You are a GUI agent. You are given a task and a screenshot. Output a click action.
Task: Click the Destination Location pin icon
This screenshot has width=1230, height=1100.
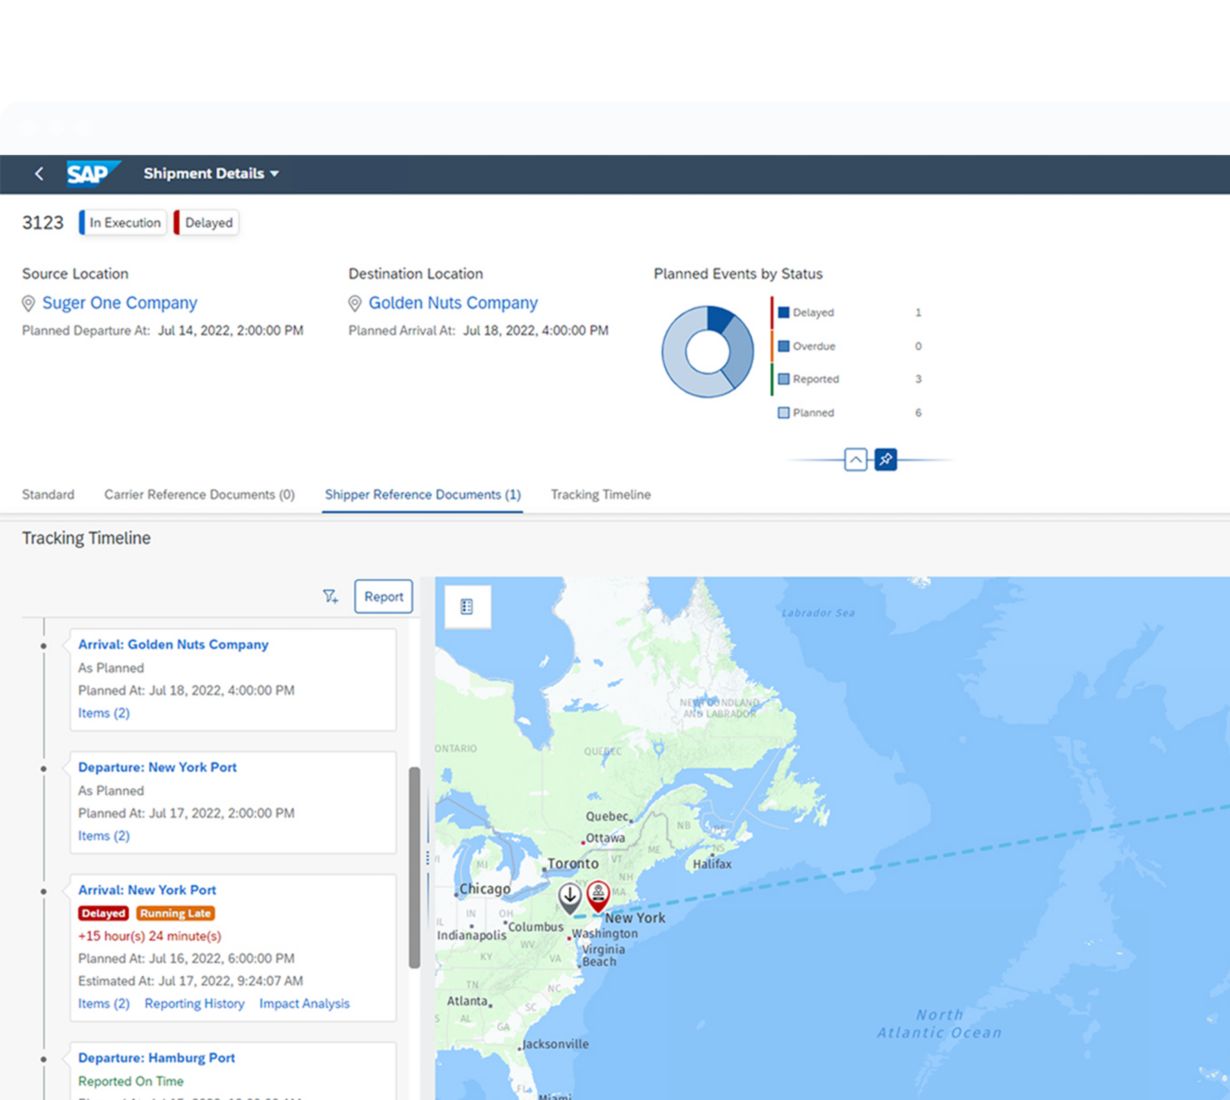coord(355,304)
